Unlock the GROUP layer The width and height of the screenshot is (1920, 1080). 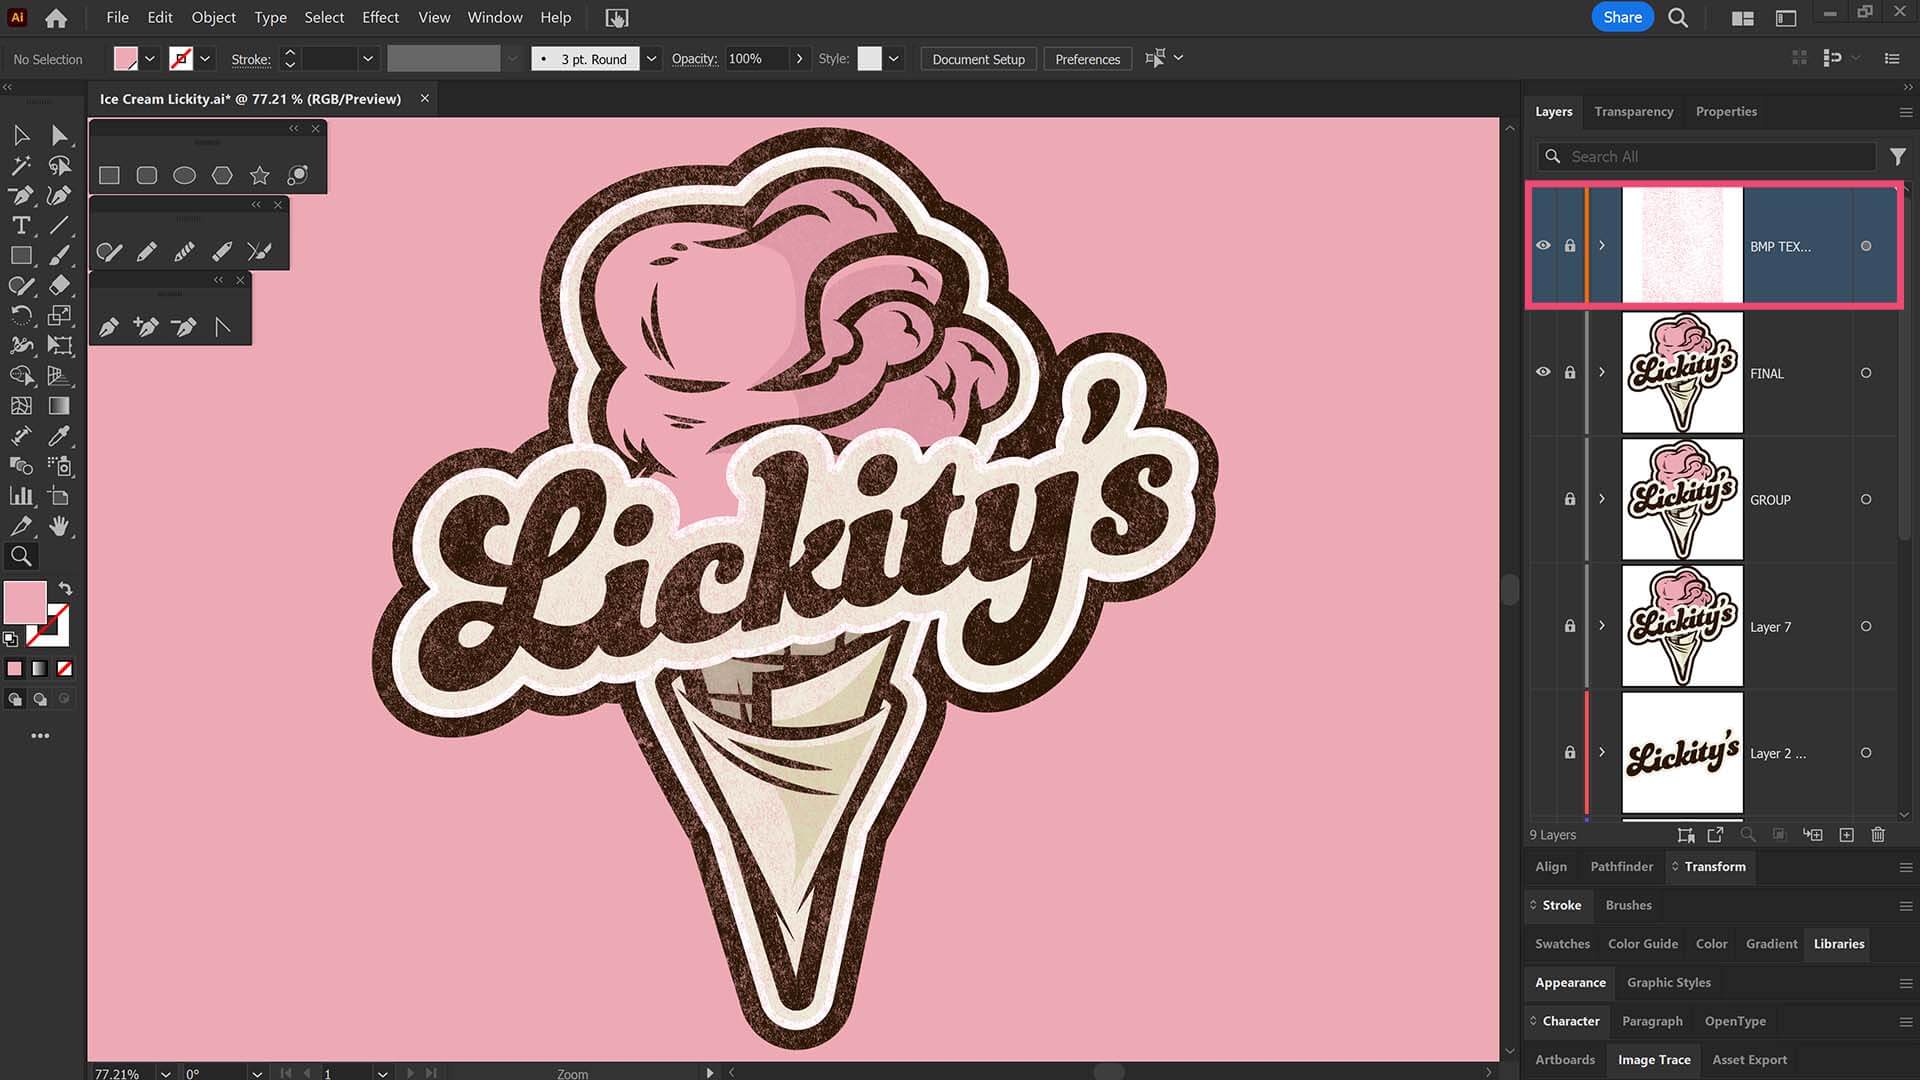1570,499
